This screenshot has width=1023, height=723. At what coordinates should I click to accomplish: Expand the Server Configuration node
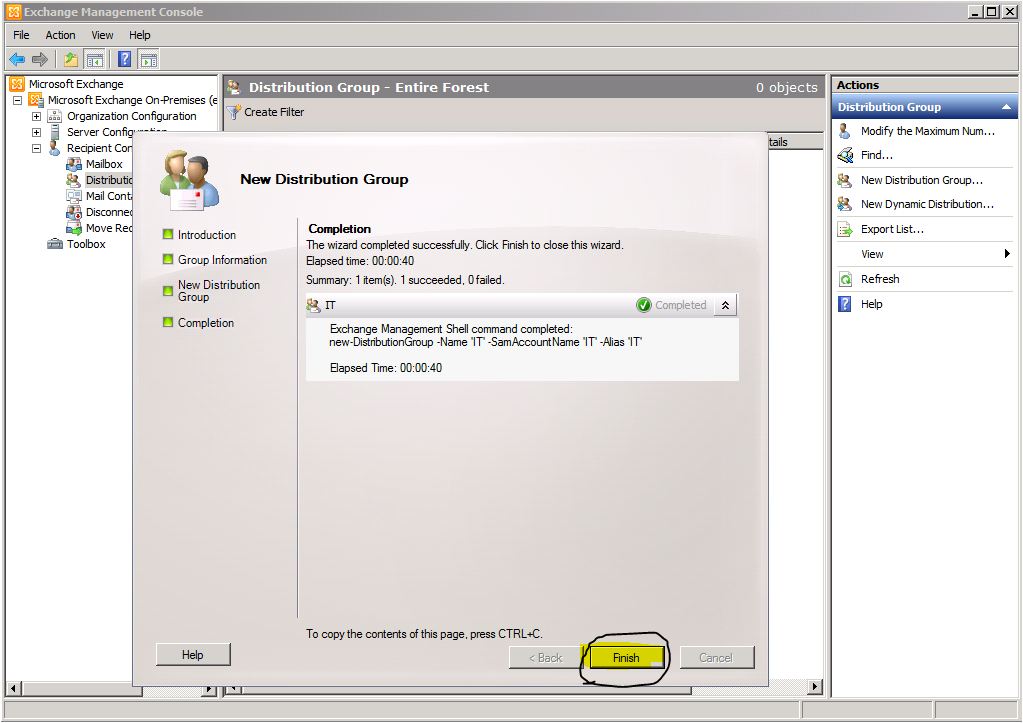37,132
